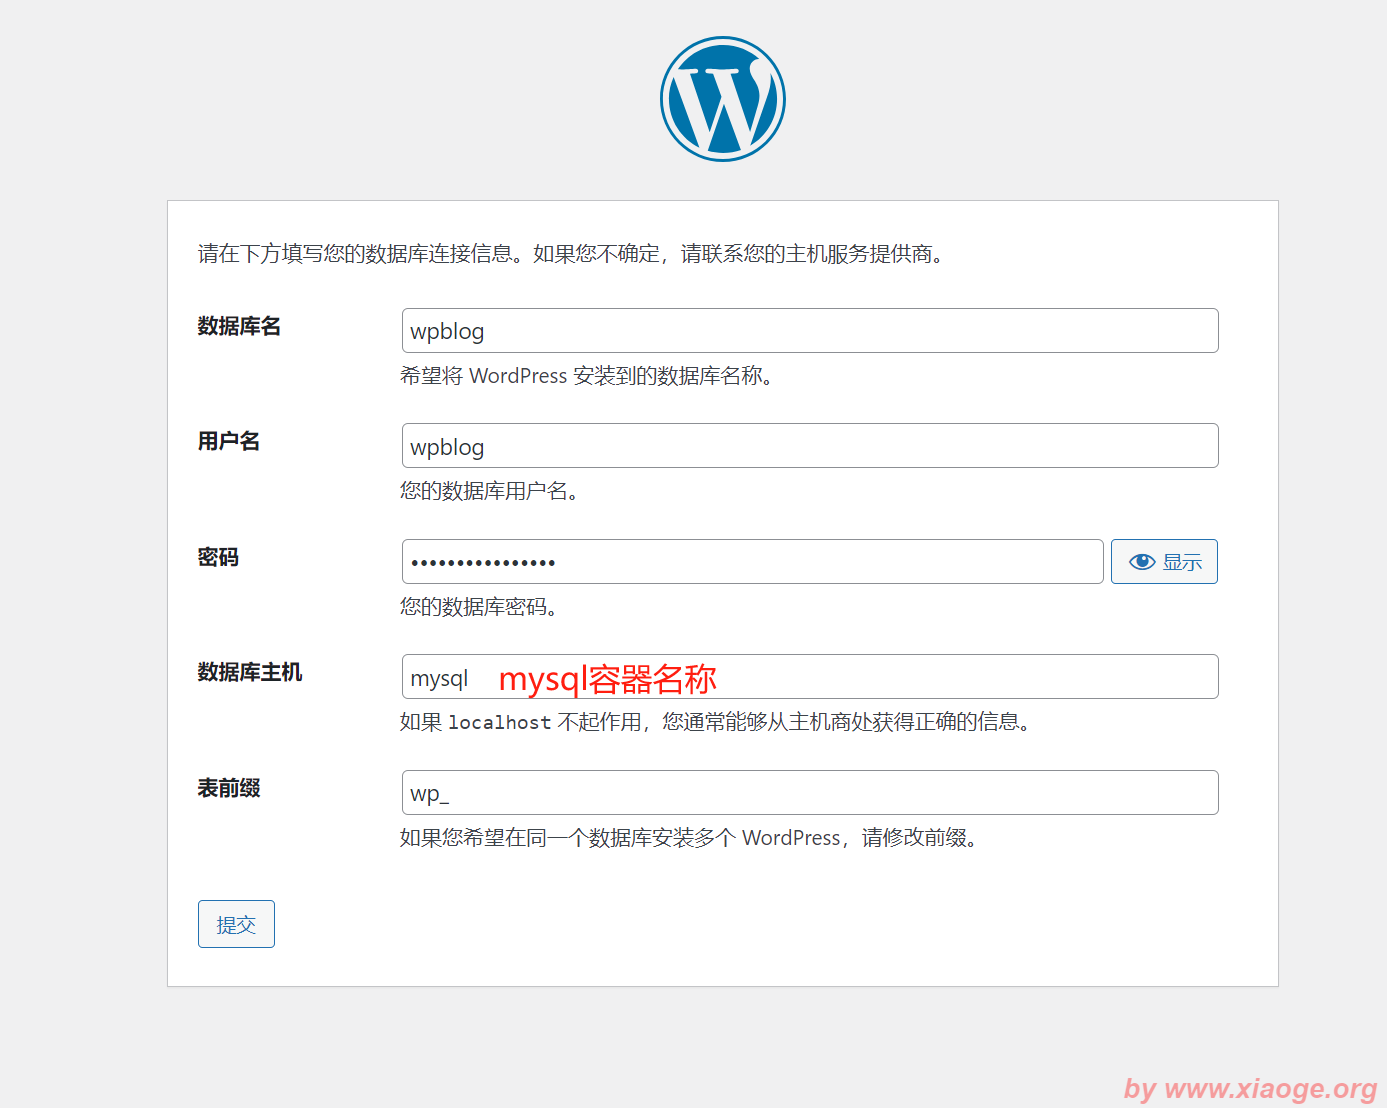Click the 密码 label

pyautogui.click(x=218, y=557)
